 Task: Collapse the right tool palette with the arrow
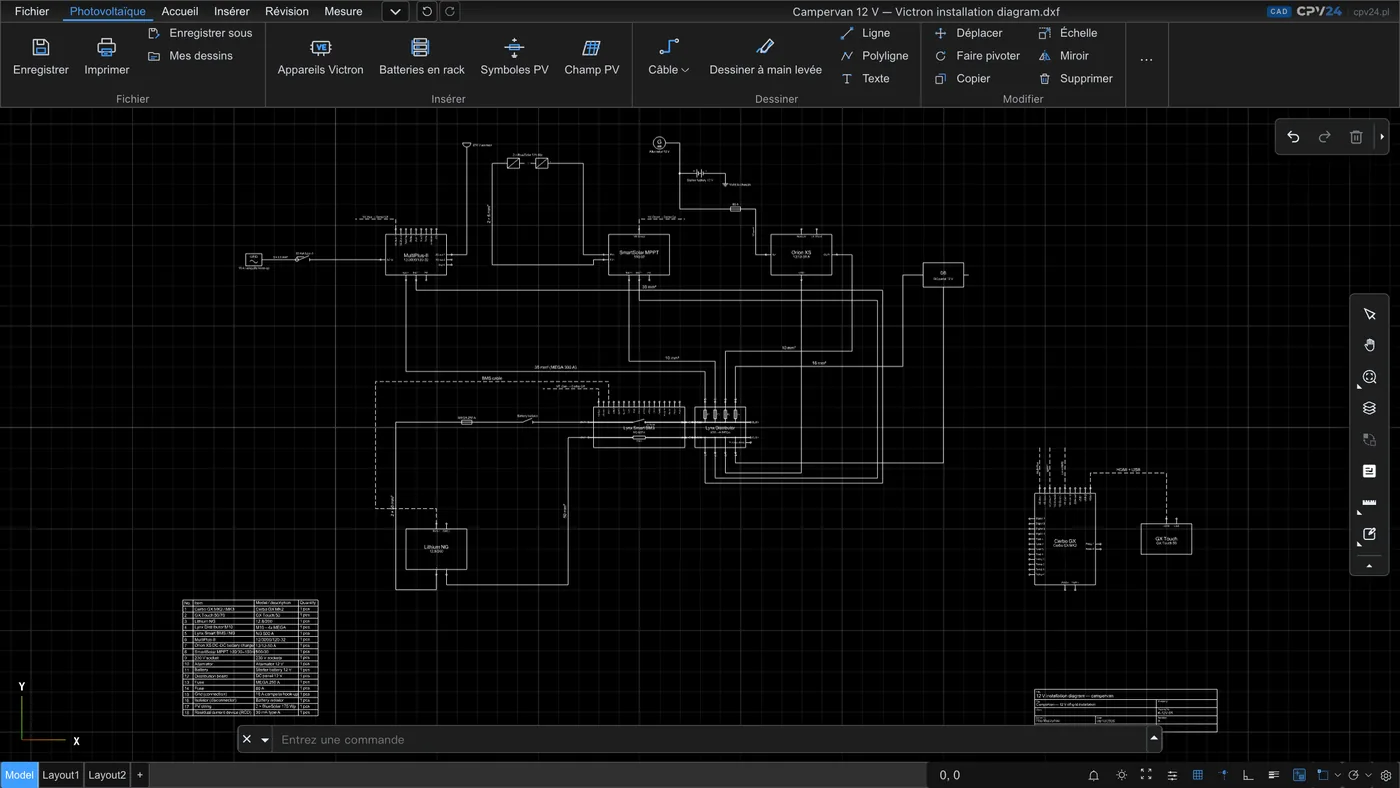(x=1369, y=566)
